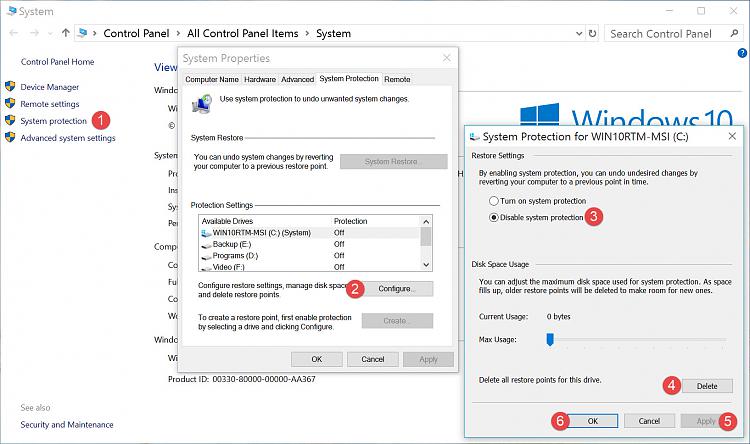Click the search magnifier icon
Viewport: 750px width, 444px height.
click(x=734, y=33)
